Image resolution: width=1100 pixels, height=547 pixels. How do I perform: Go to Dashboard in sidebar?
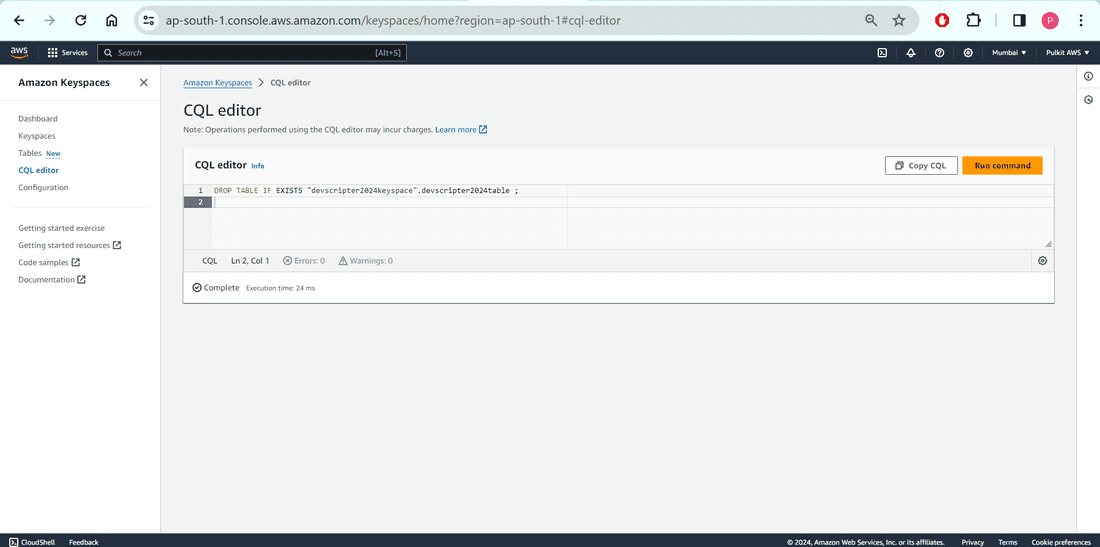tap(38, 119)
